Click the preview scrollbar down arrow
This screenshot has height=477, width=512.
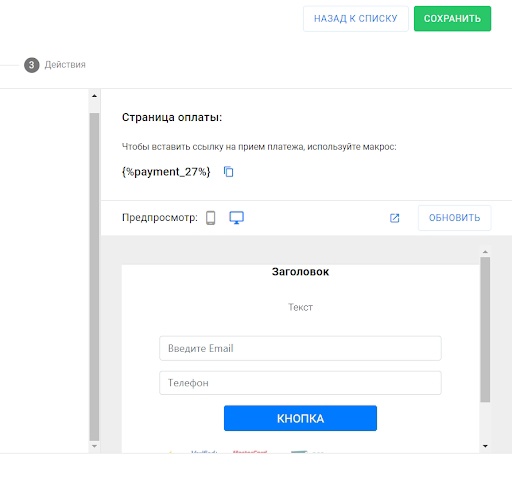[485, 446]
